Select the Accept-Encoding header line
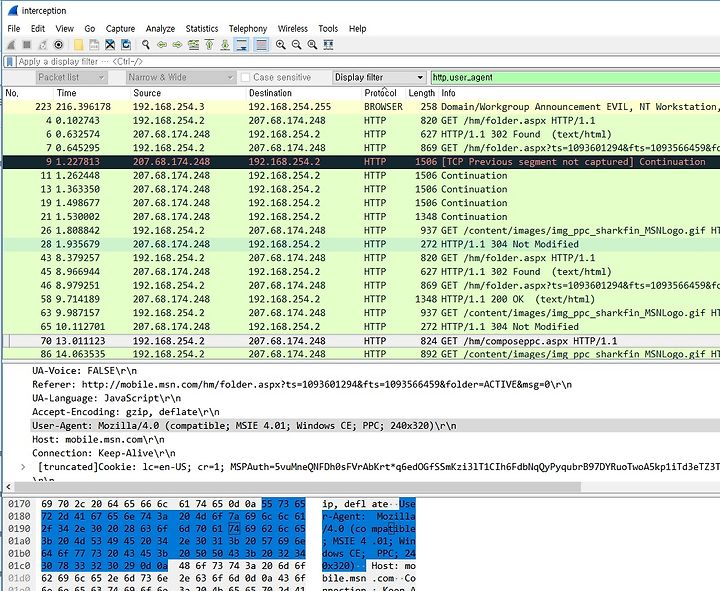The image size is (720, 591). coord(126,412)
